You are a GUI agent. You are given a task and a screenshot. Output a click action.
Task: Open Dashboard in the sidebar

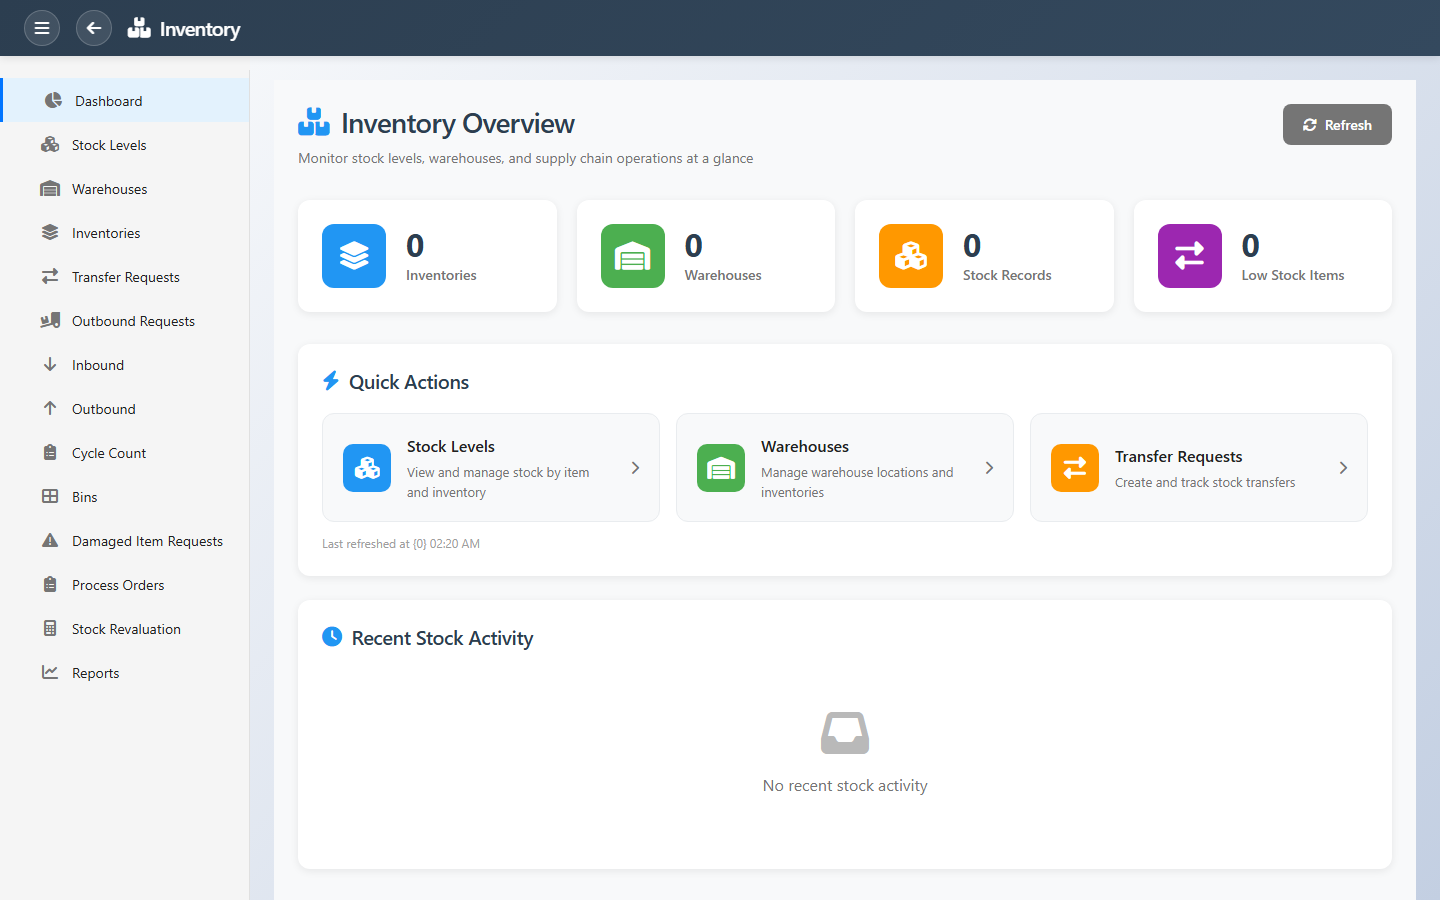click(x=108, y=101)
